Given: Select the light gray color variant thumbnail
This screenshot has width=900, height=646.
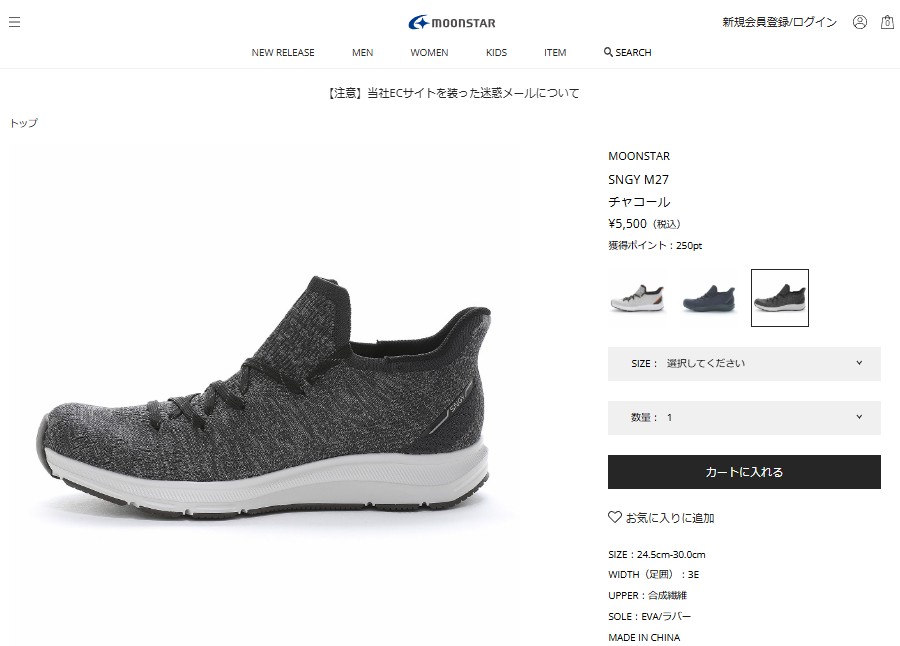Looking at the screenshot, I should 637,298.
